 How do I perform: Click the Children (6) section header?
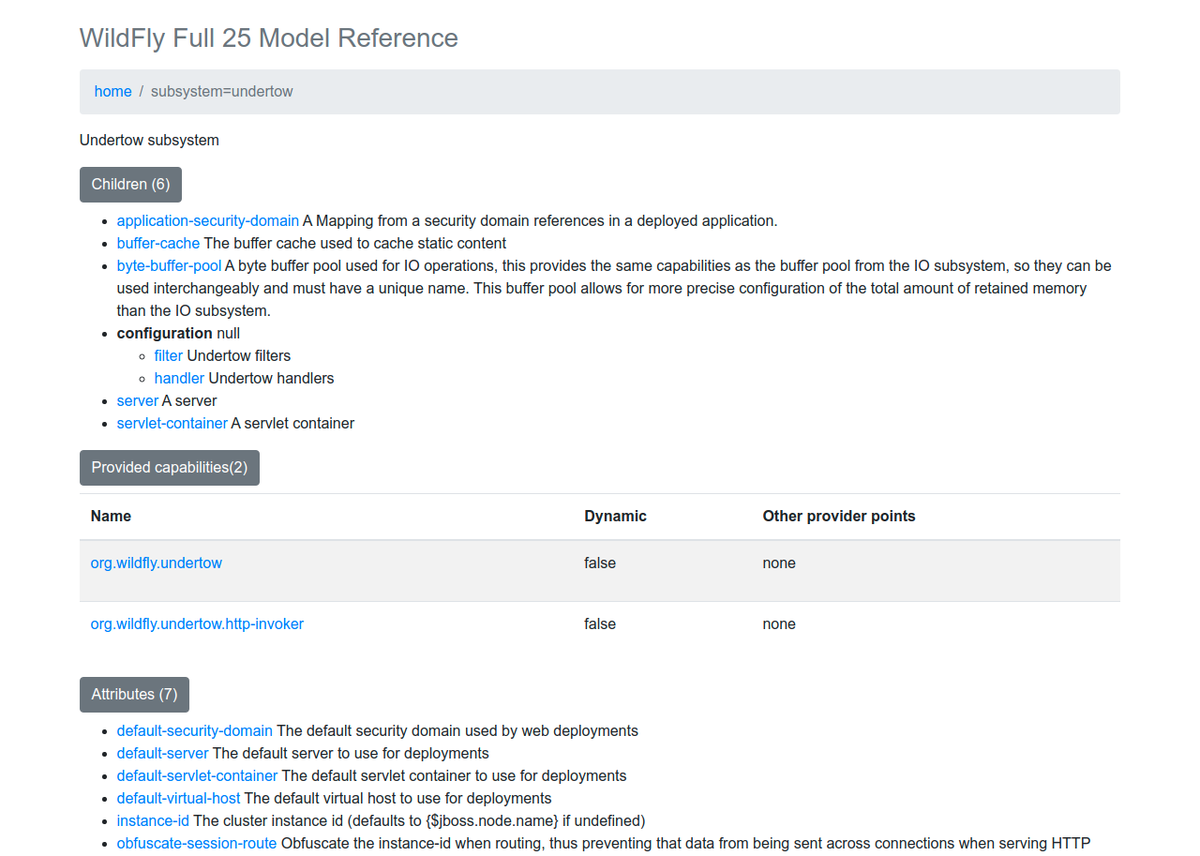[130, 184]
